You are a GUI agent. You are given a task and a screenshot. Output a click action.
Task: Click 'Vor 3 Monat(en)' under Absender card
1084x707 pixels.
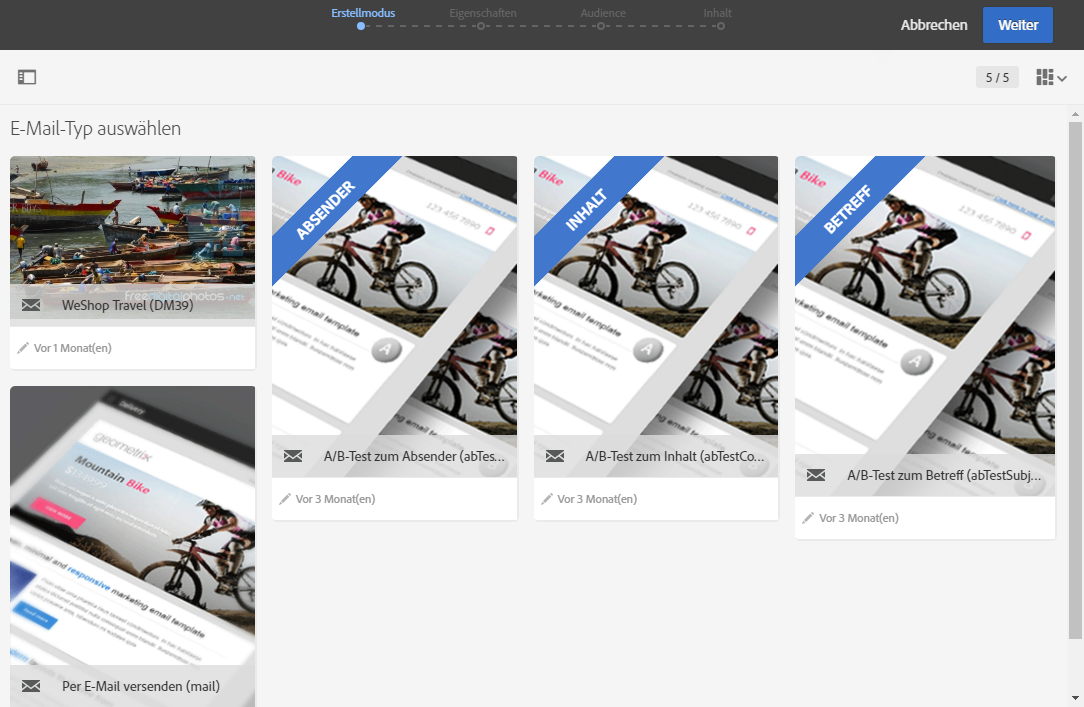click(x=335, y=499)
